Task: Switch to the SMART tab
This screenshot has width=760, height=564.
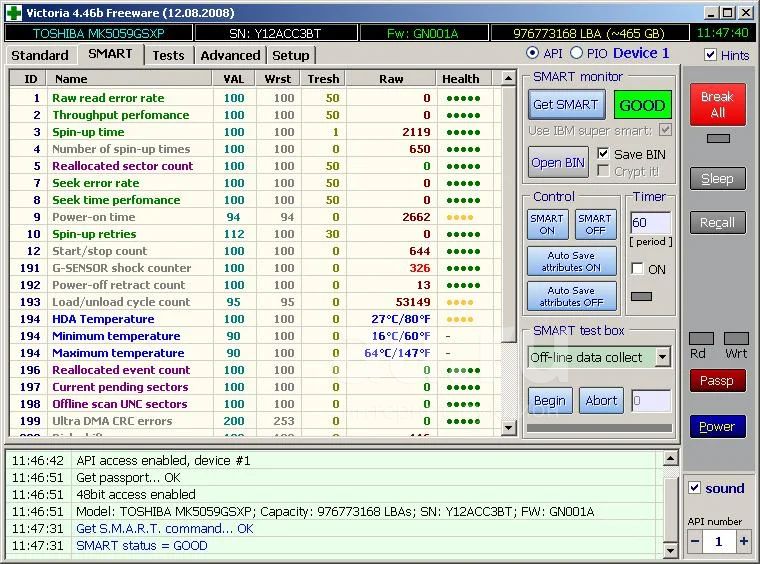Action: pos(110,54)
